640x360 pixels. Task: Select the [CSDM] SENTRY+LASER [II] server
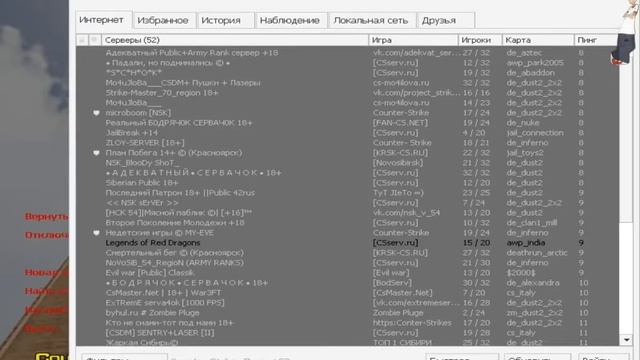pos(347,333)
